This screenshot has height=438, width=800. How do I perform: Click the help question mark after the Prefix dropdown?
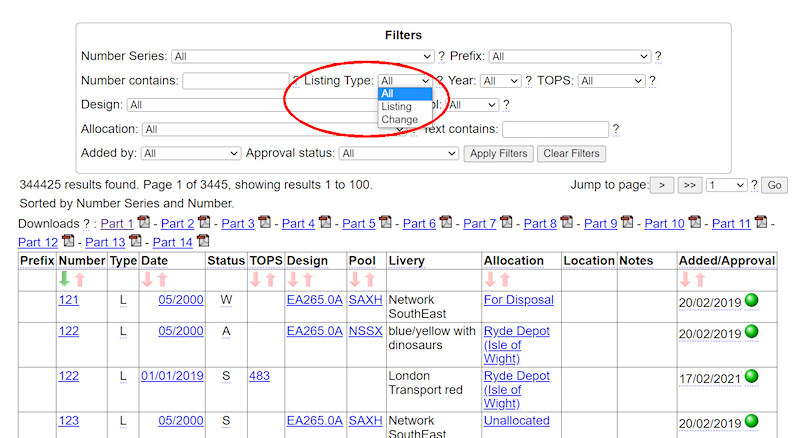[x=658, y=57]
